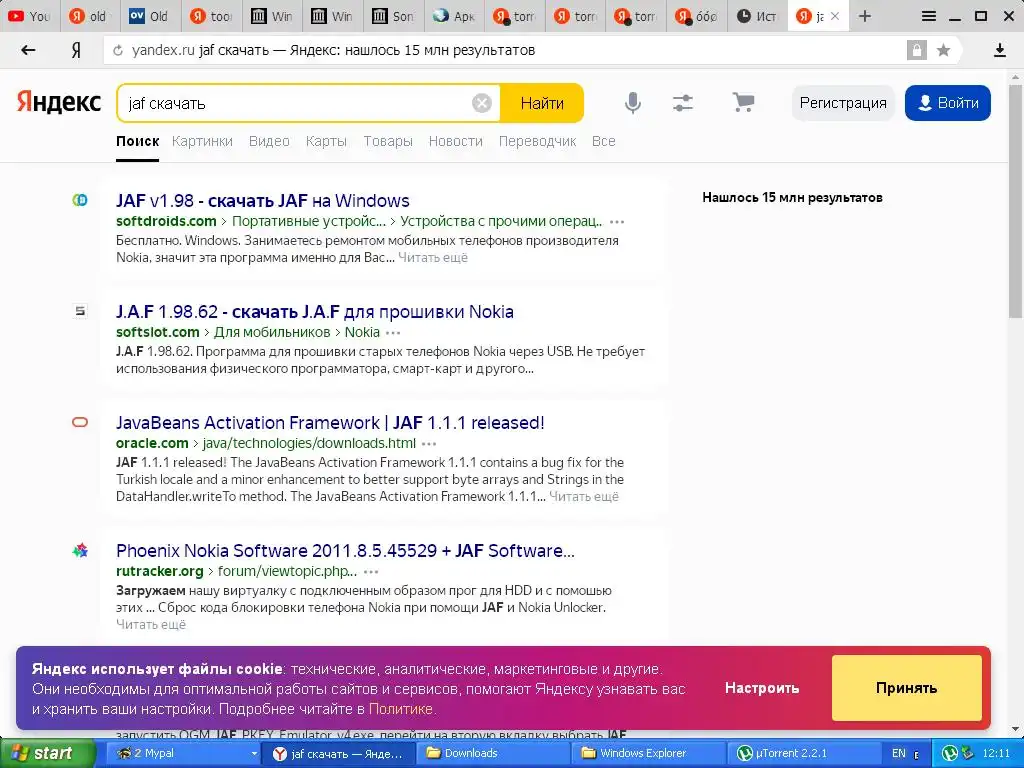Open µTorrent 2.2.1 taskbar item
This screenshot has height=768, width=1024.
802,754
